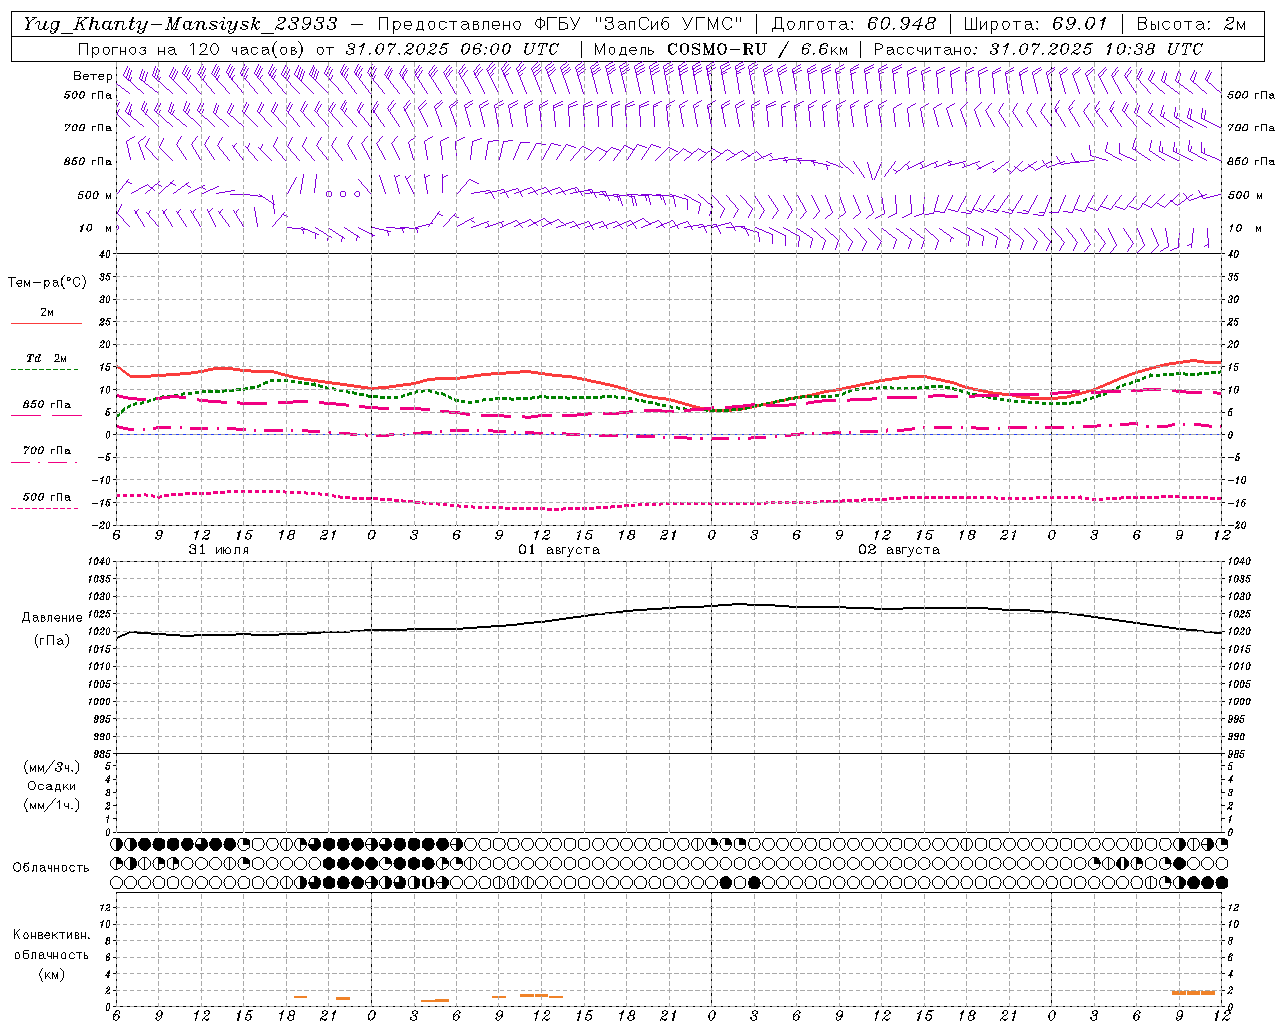Screen dimensions: 1280x1024
Task: Click the solid line sample under 2м legend
Action: [46, 323]
